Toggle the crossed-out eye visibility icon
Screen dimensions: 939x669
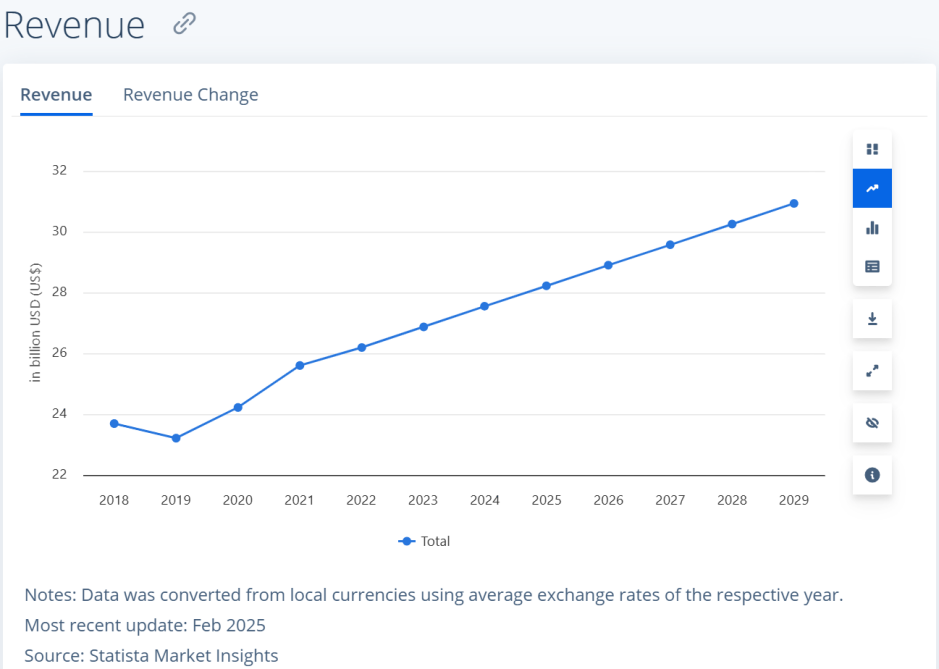(x=872, y=423)
